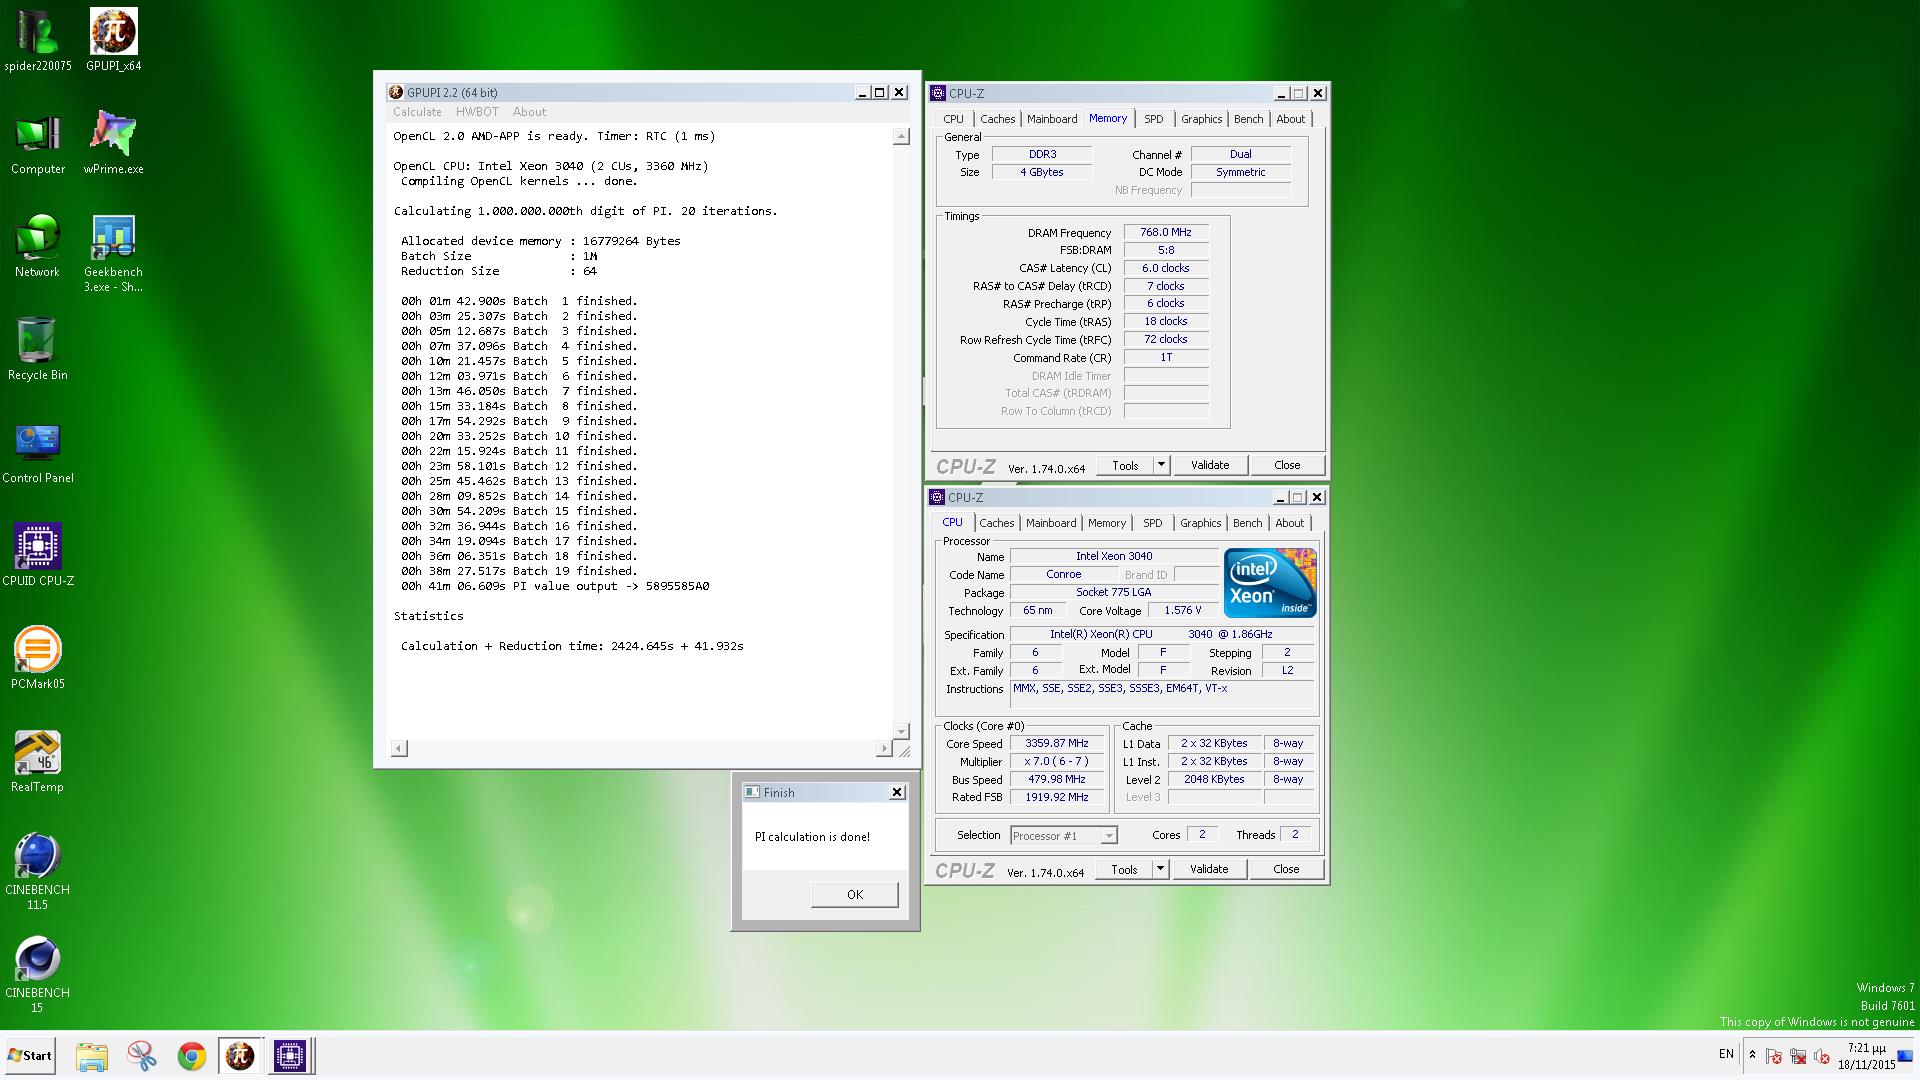Open Windows Explorer from the taskbar

91,1056
